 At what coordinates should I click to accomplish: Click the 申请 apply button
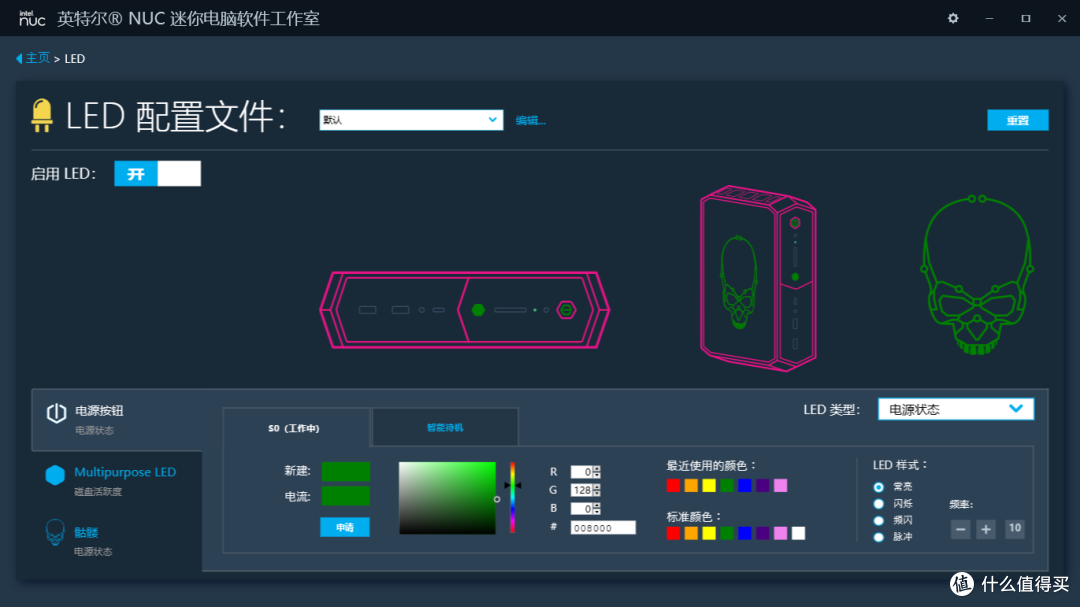344,527
